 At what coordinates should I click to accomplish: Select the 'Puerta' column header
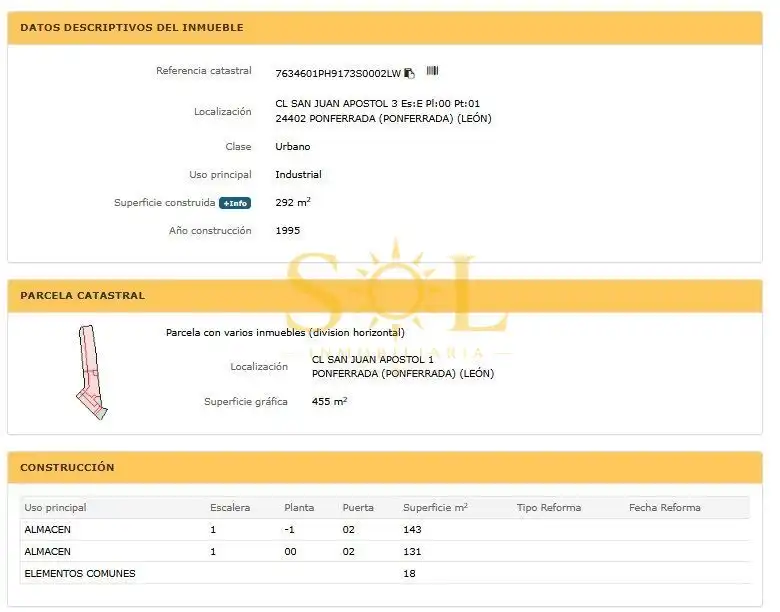pyautogui.click(x=358, y=508)
